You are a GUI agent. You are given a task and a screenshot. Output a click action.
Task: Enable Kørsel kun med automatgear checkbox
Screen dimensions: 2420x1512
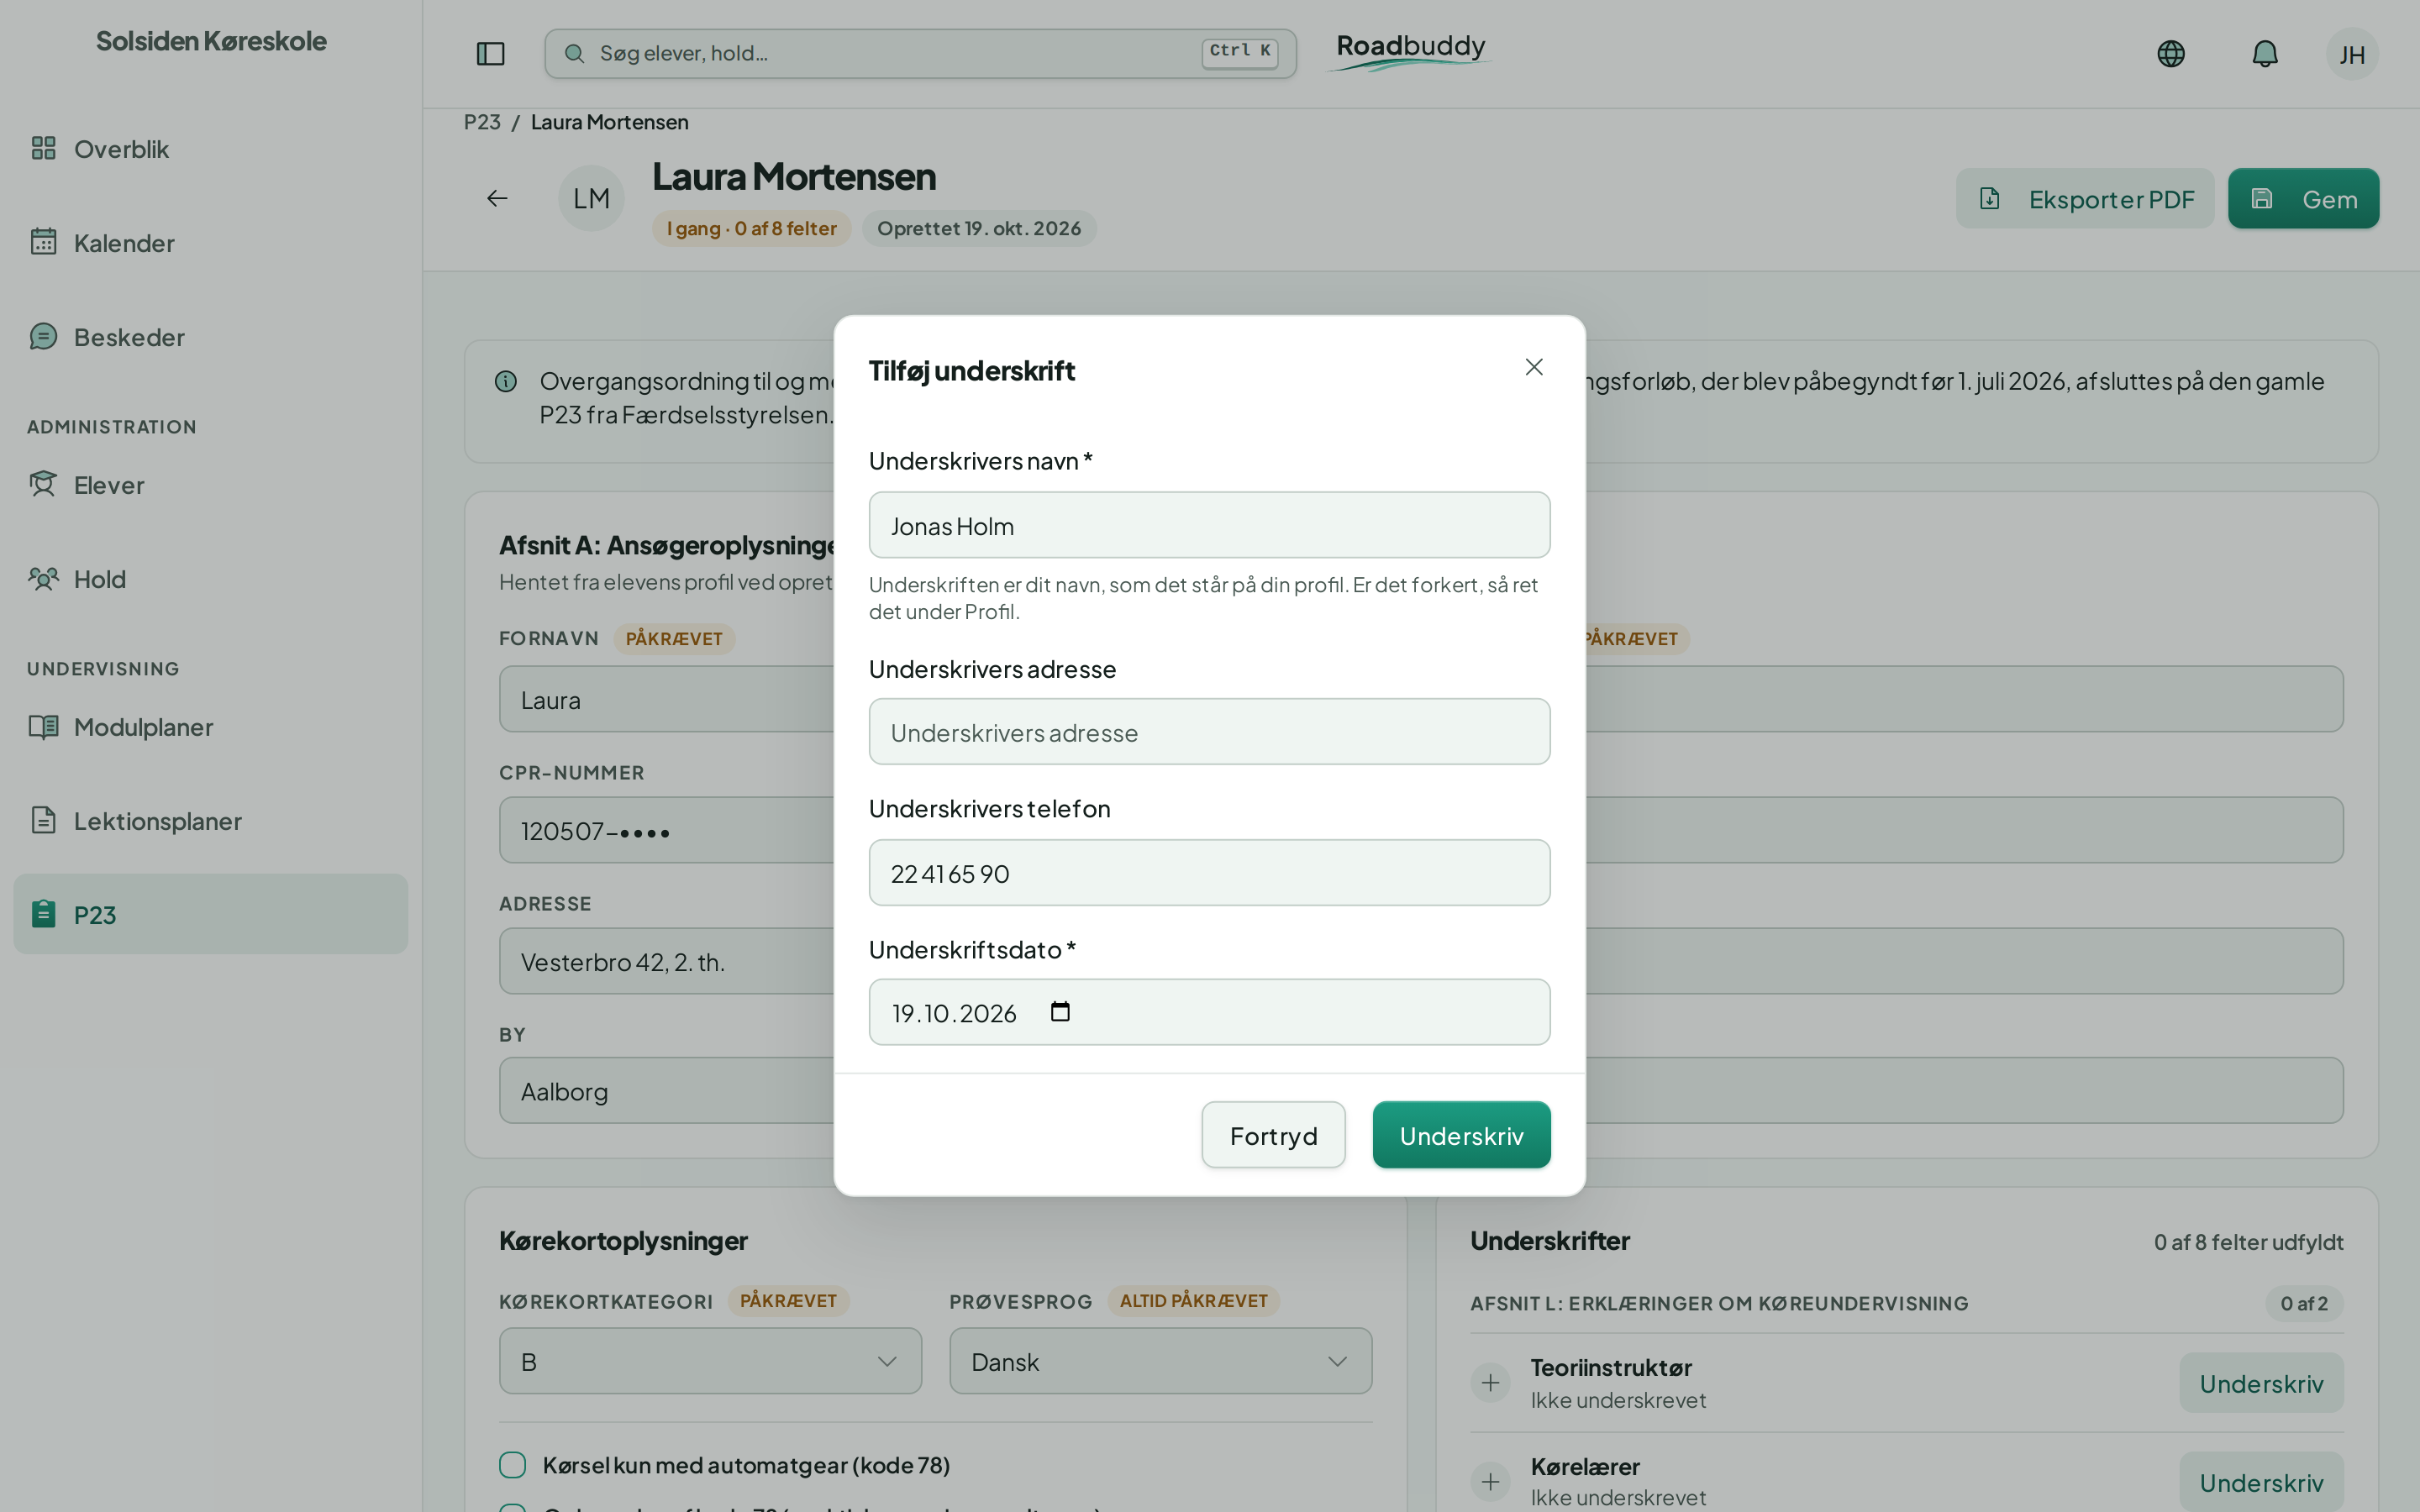click(x=512, y=1465)
